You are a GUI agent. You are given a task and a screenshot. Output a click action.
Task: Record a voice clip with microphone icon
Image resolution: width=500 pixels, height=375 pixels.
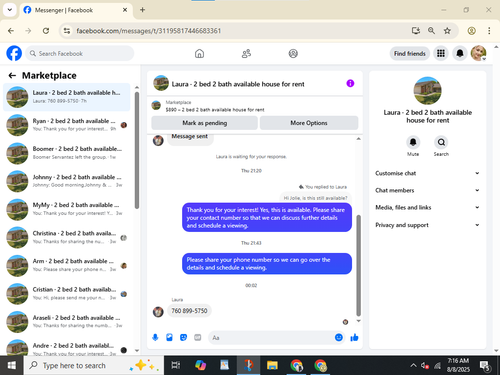pyautogui.click(x=155, y=338)
